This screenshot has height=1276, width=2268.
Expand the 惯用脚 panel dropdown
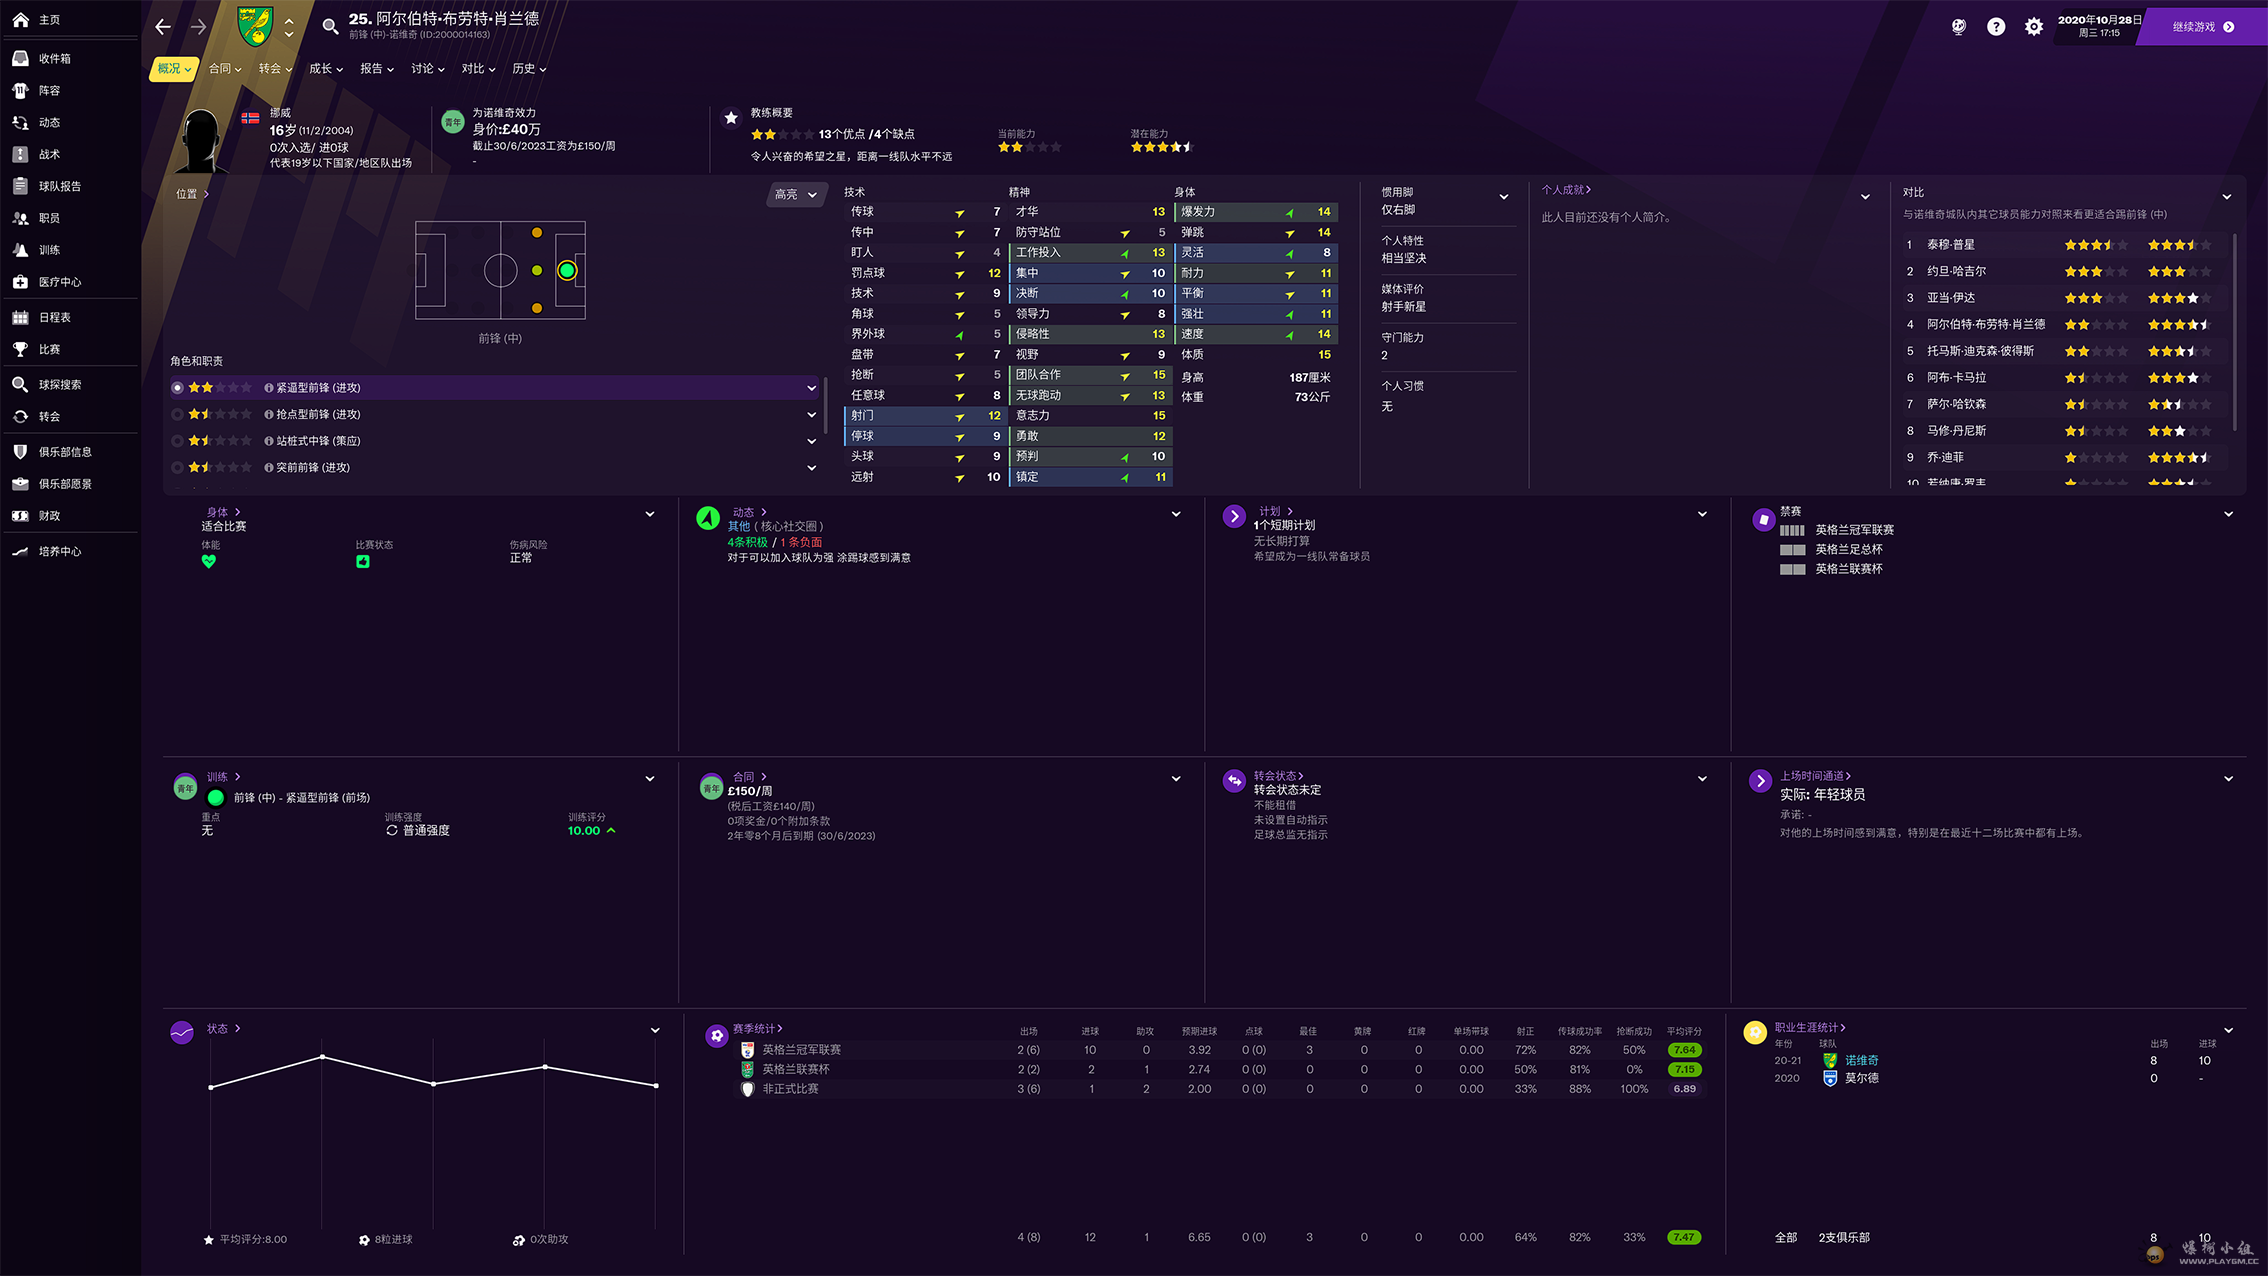pyautogui.click(x=1504, y=197)
